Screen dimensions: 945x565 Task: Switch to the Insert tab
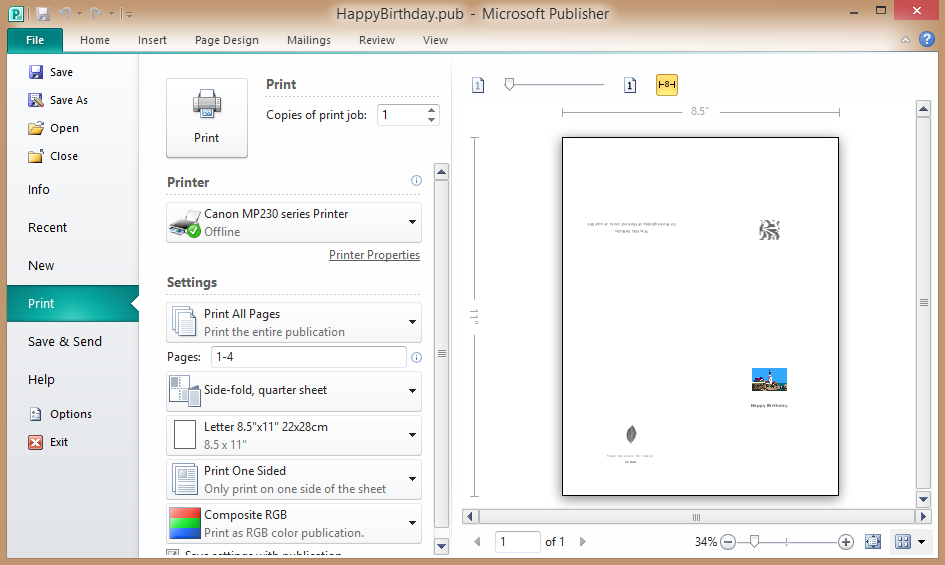point(152,40)
